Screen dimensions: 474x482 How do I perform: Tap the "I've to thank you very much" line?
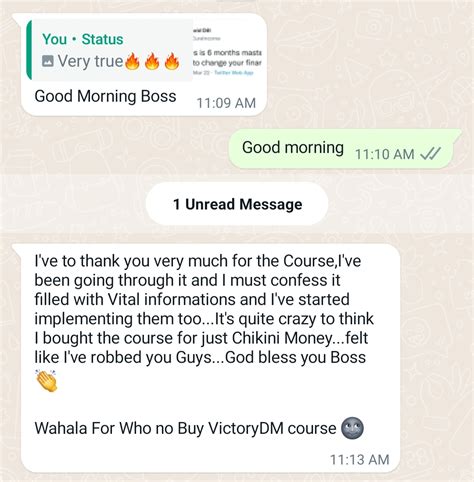(198, 261)
